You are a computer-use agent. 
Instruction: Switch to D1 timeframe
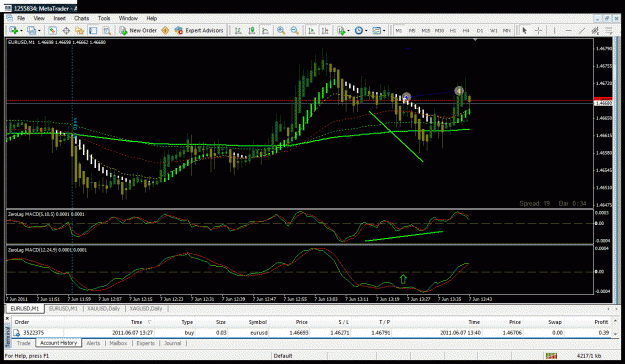(x=480, y=30)
